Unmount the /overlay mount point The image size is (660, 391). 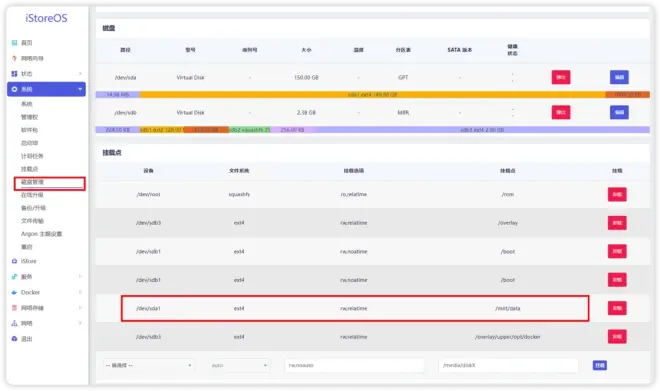617,223
